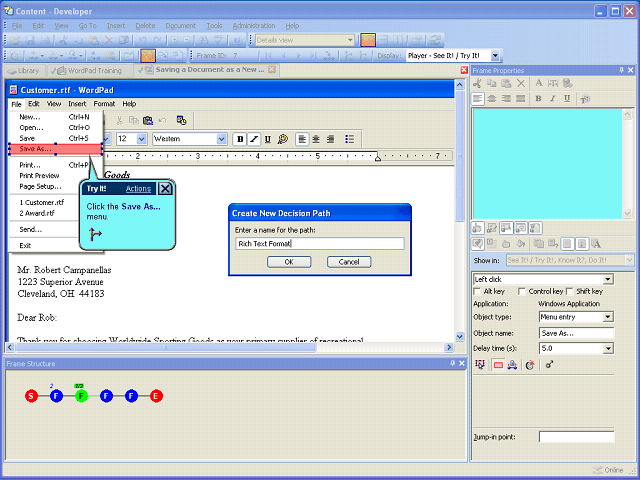
Task: Click the Help question mark toolbar icon
Action: coord(237,40)
